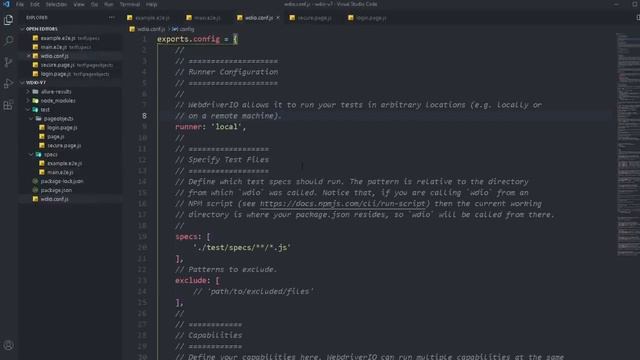
Task: Open the Run and Debug view
Action: click(8, 84)
